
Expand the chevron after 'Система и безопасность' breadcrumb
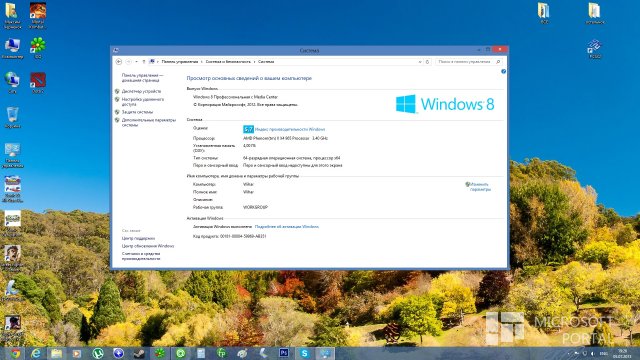click(x=254, y=62)
